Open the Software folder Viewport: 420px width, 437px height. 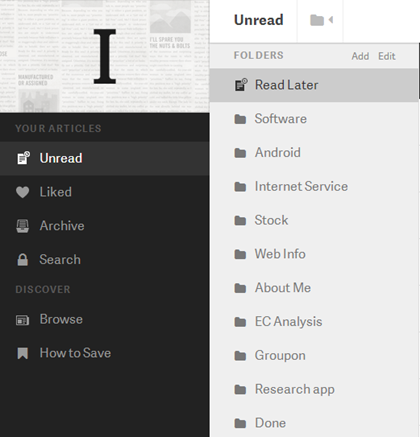(314, 119)
